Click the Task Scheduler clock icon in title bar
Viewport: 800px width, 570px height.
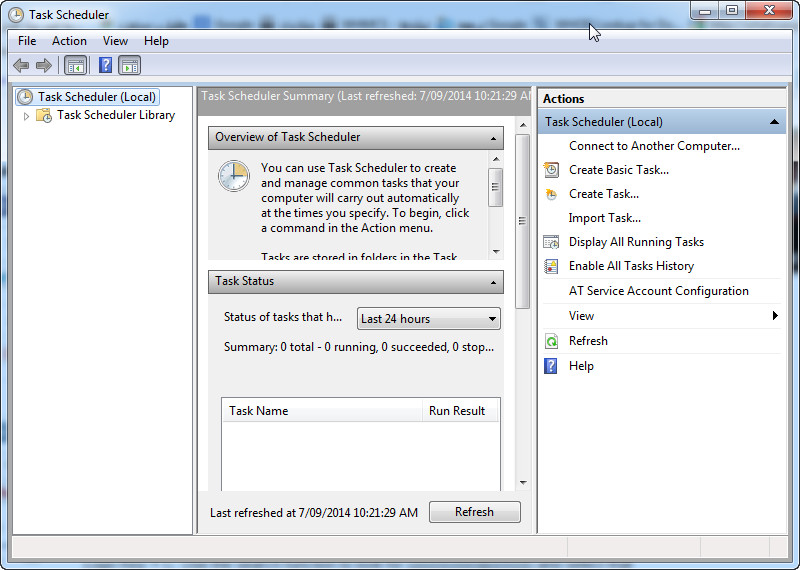[16, 15]
